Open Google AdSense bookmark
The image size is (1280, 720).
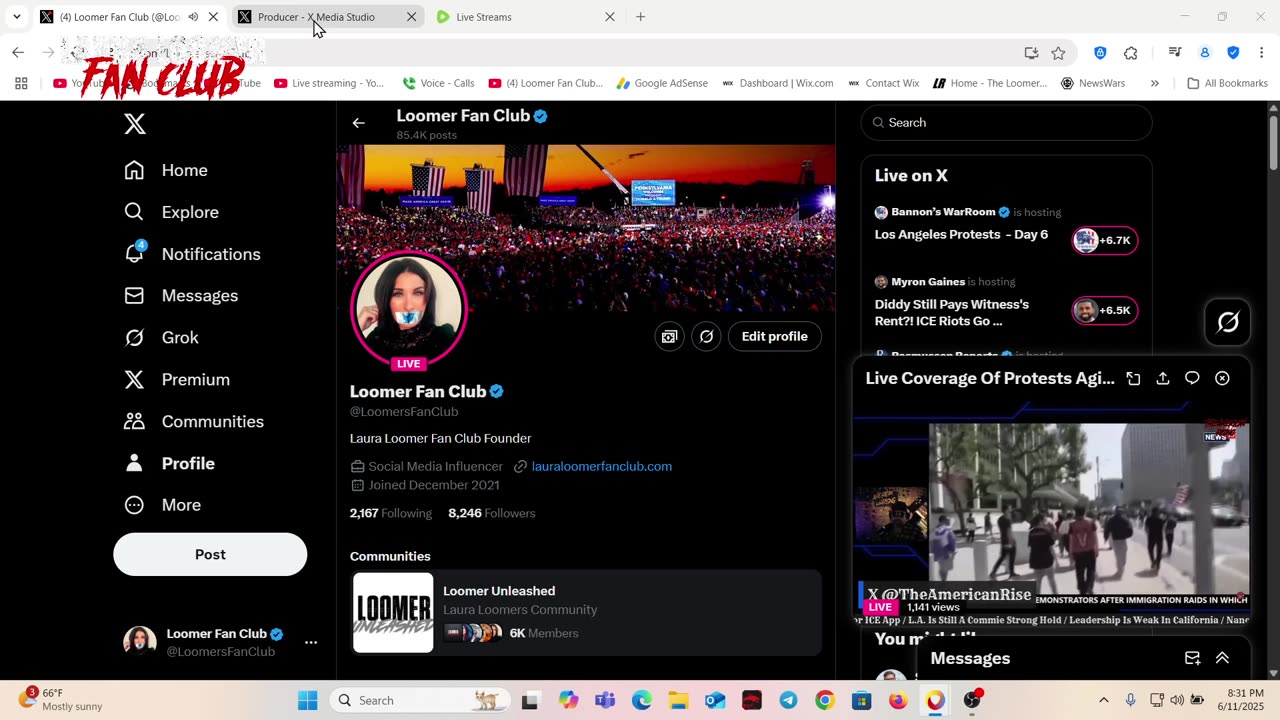pyautogui.click(x=662, y=83)
